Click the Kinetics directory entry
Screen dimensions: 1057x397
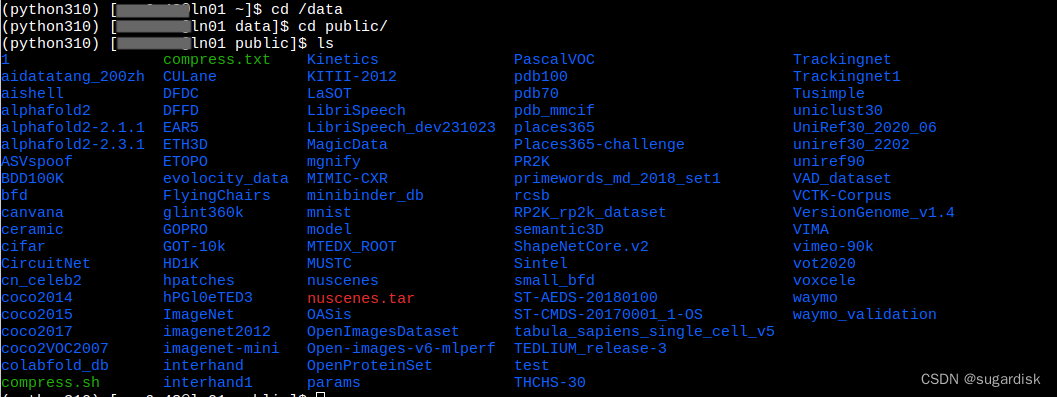pos(342,60)
